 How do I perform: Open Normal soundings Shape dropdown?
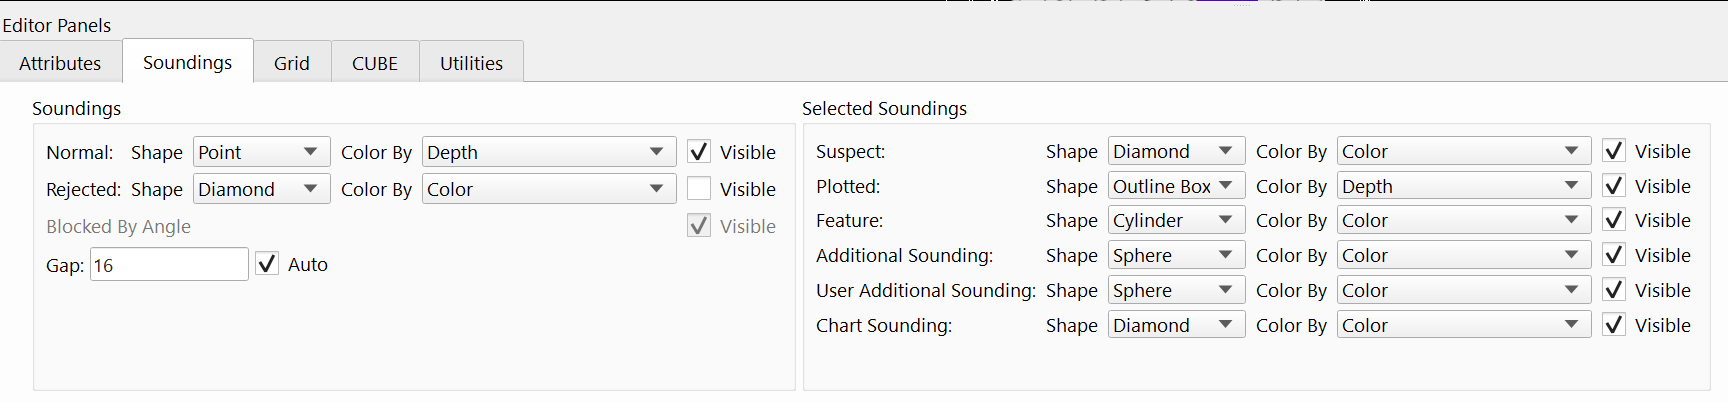[x=261, y=152]
